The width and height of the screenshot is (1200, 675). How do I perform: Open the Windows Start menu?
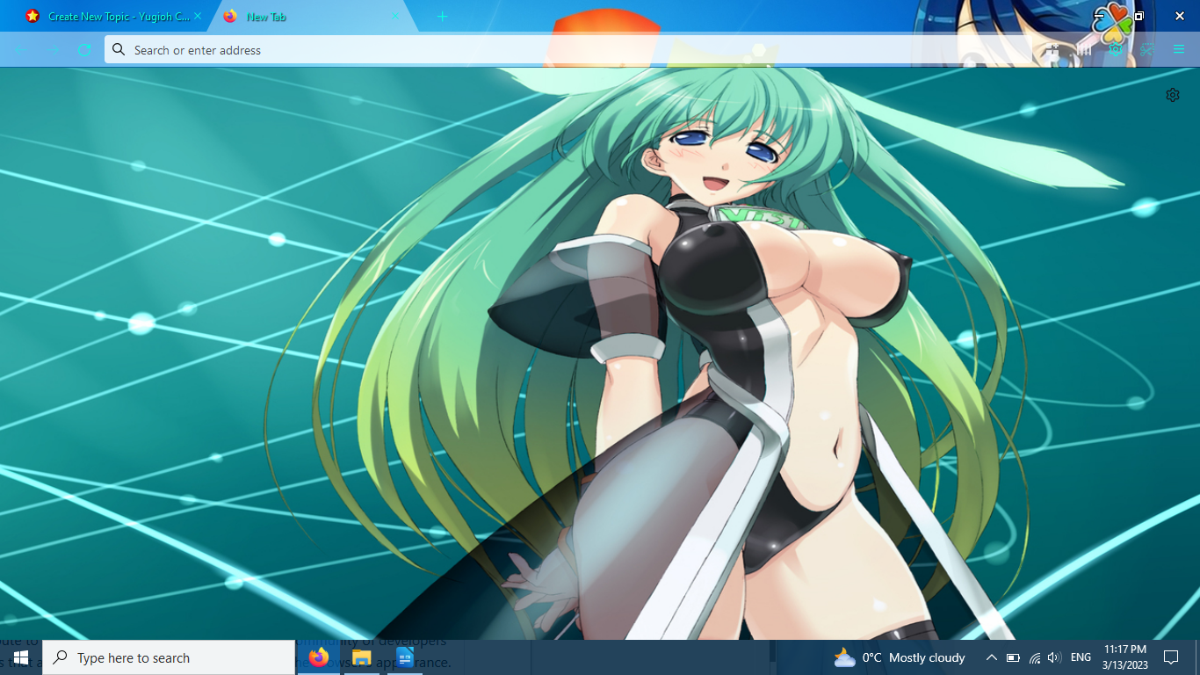[x=21, y=658]
